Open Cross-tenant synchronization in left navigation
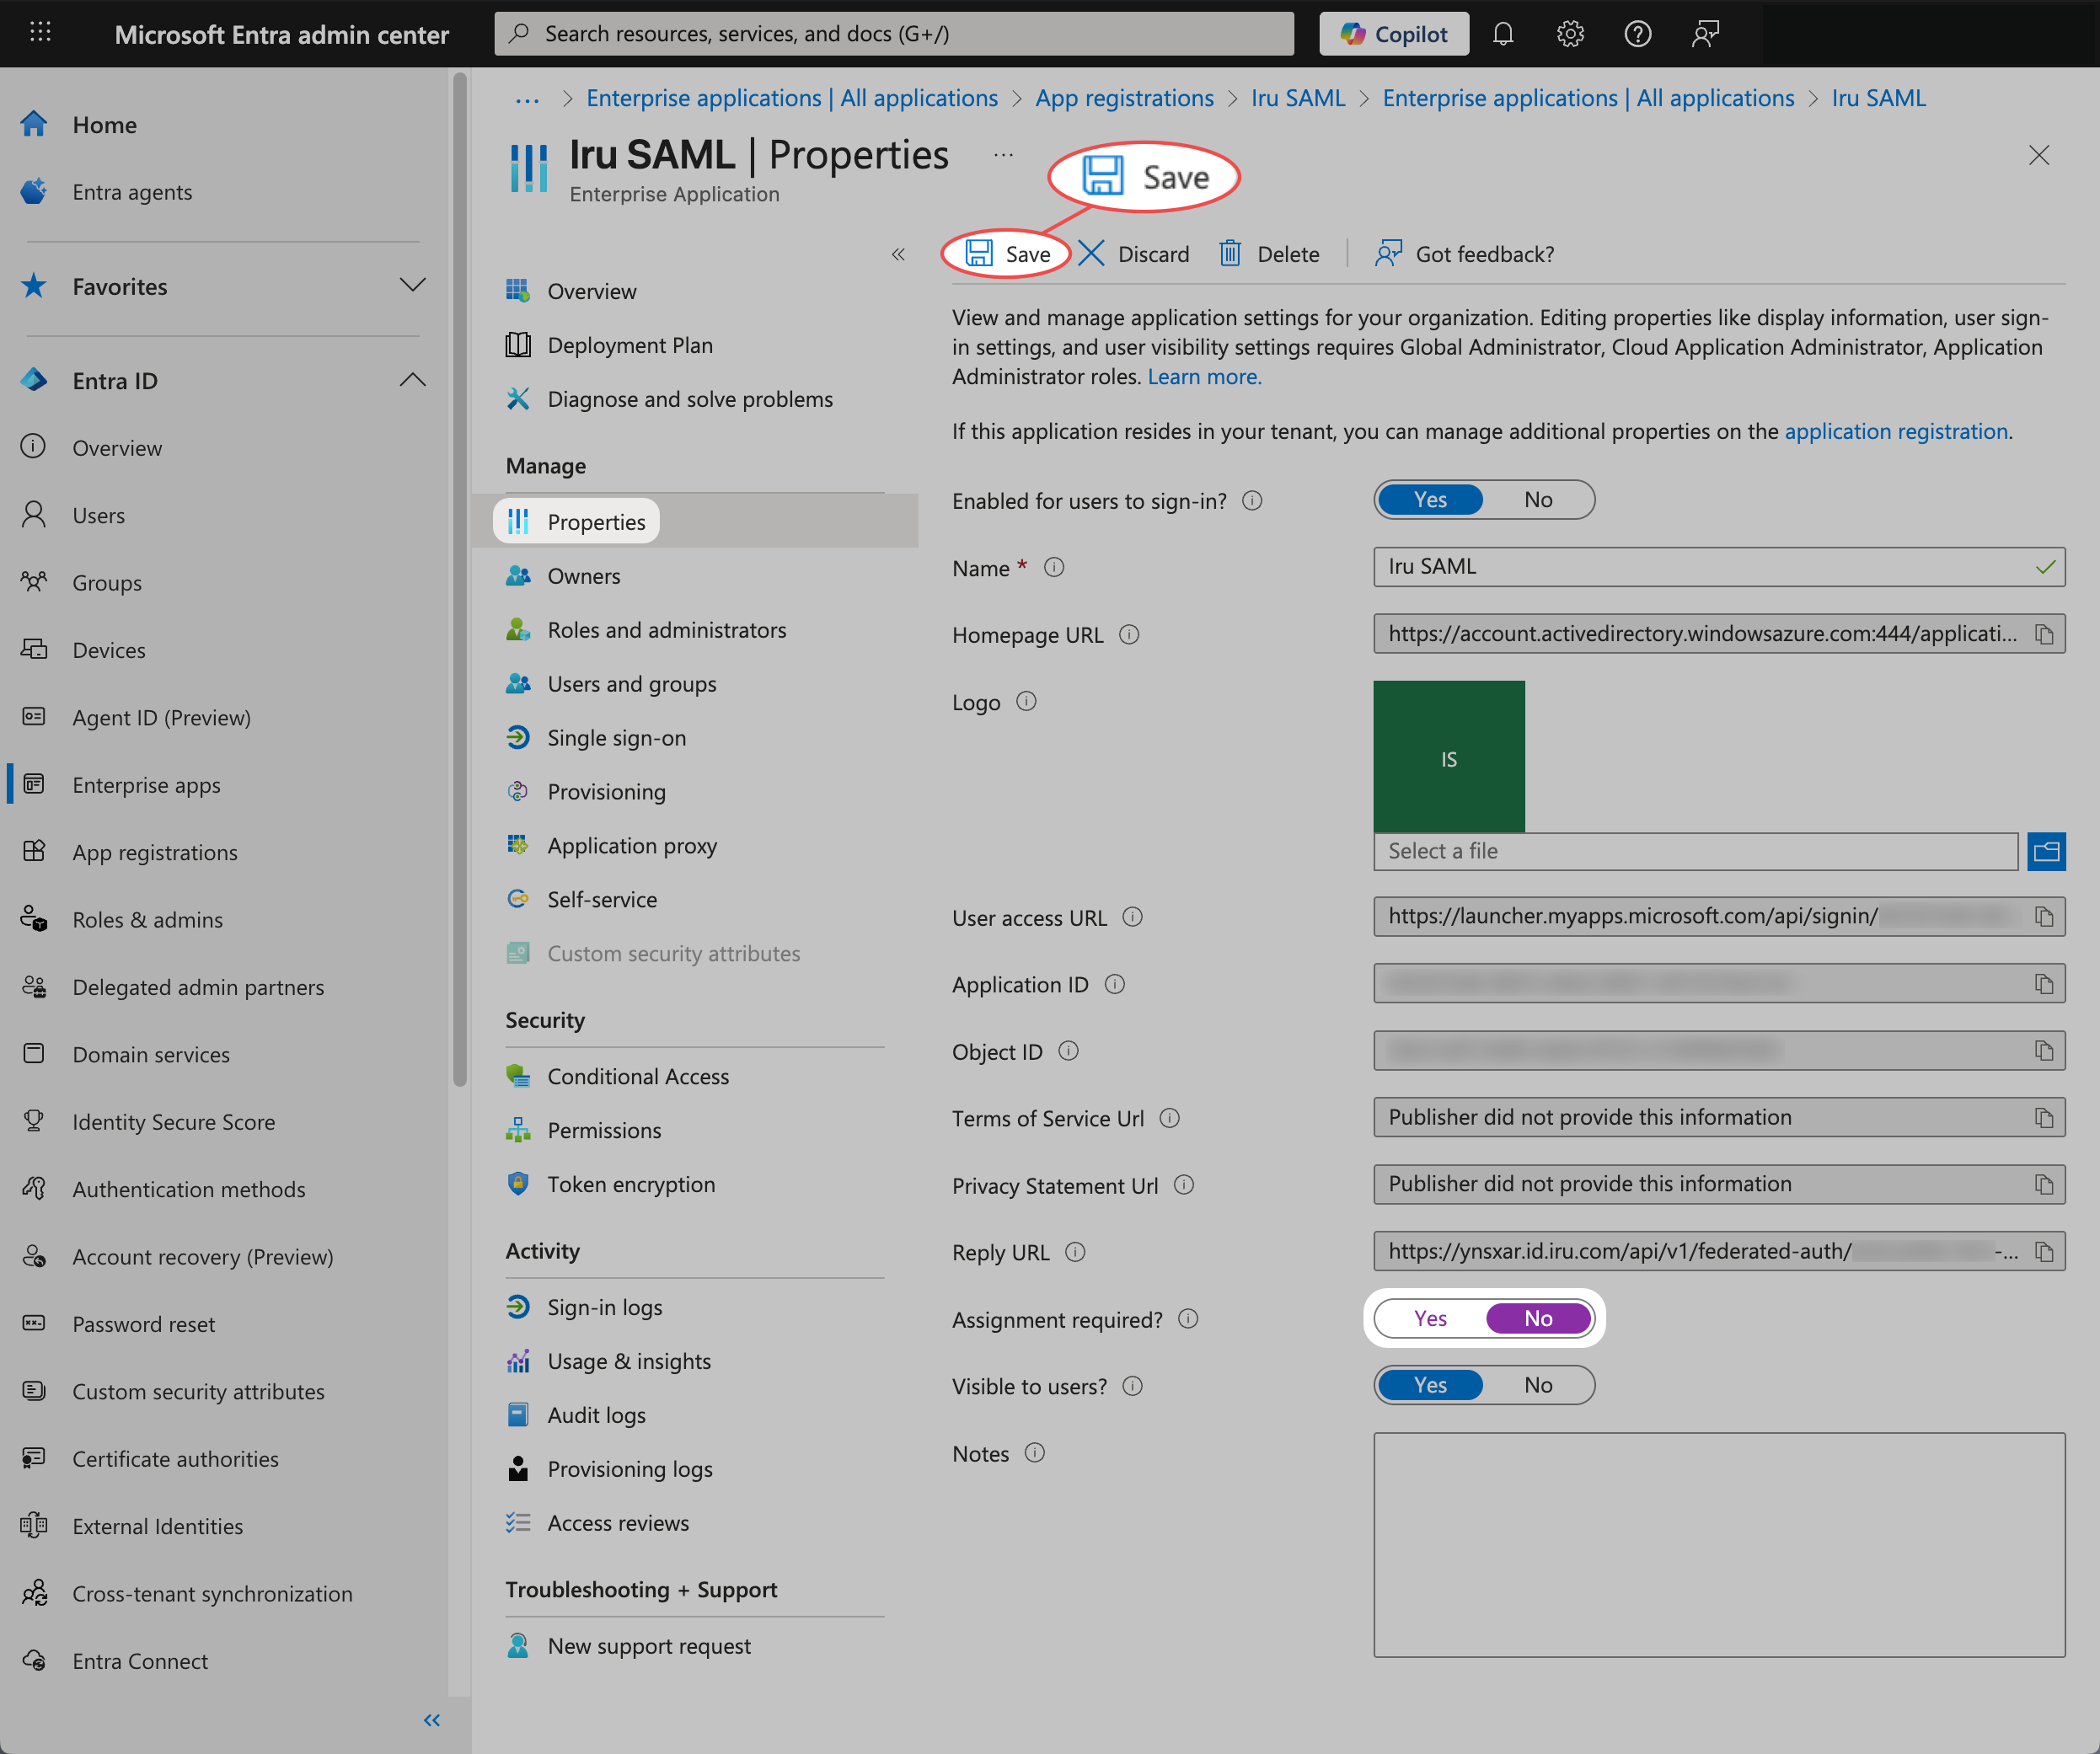The height and width of the screenshot is (1754, 2100). click(x=212, y=1594)
